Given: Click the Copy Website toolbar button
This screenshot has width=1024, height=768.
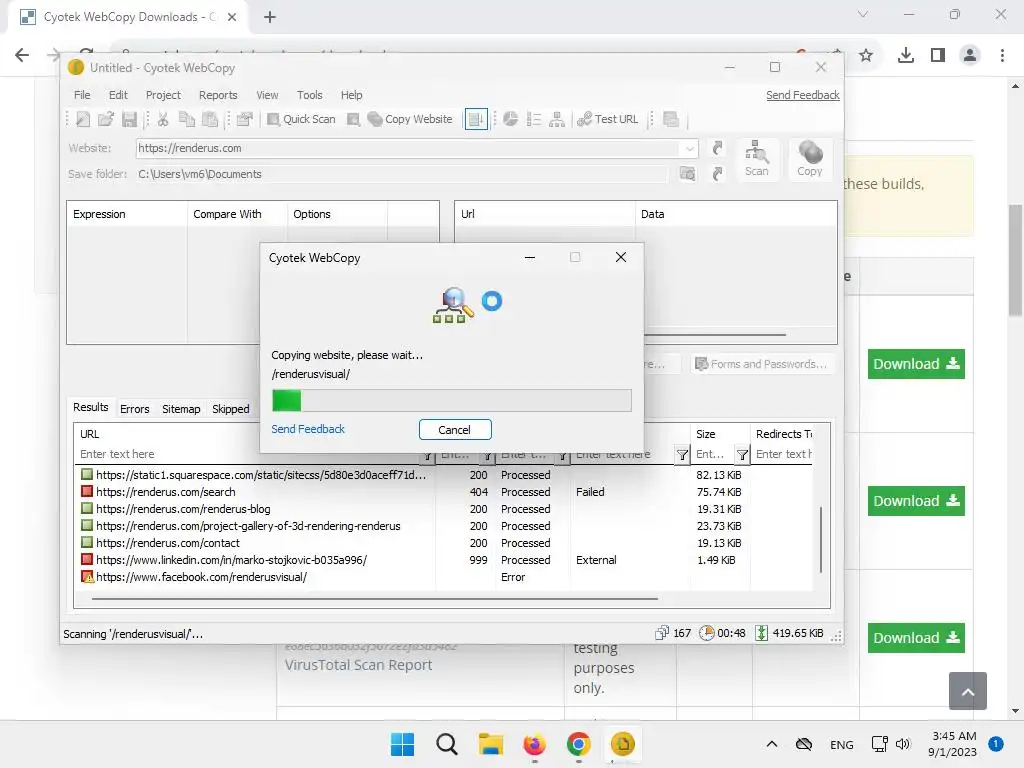Looking at the screenshot, I should click(x=410, y=119).
